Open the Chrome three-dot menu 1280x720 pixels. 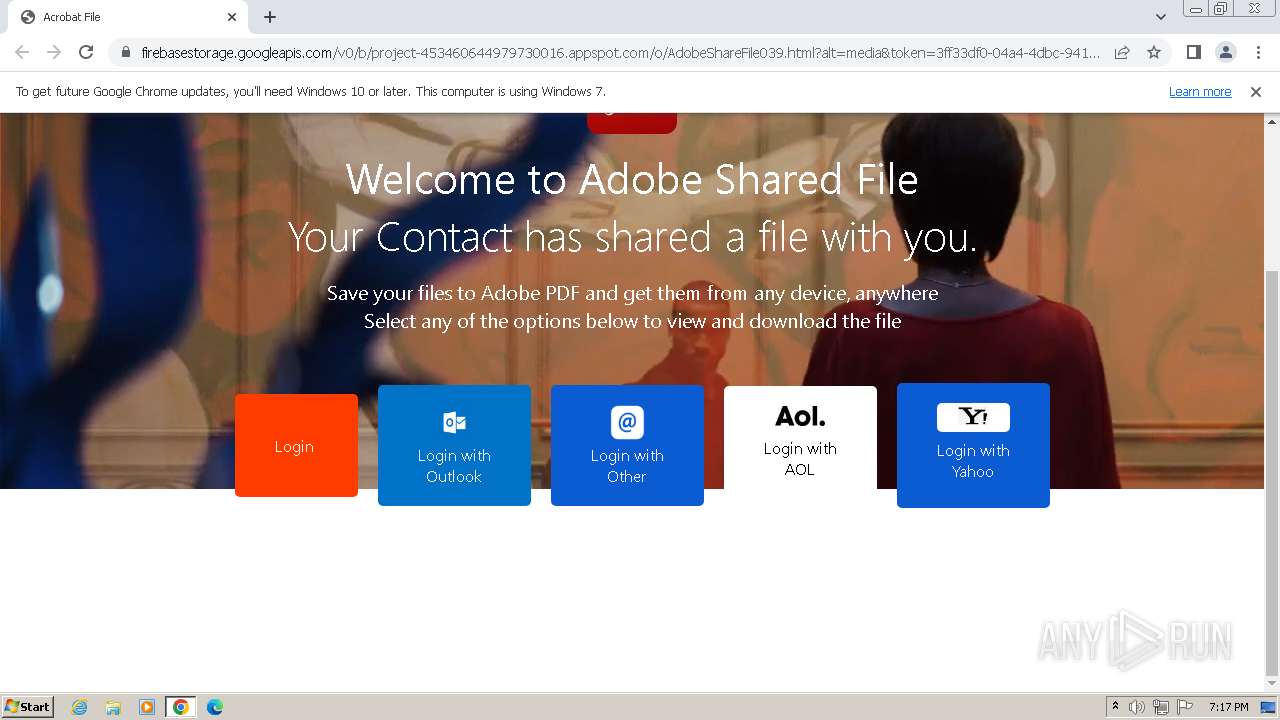[x=1258, y=52]
